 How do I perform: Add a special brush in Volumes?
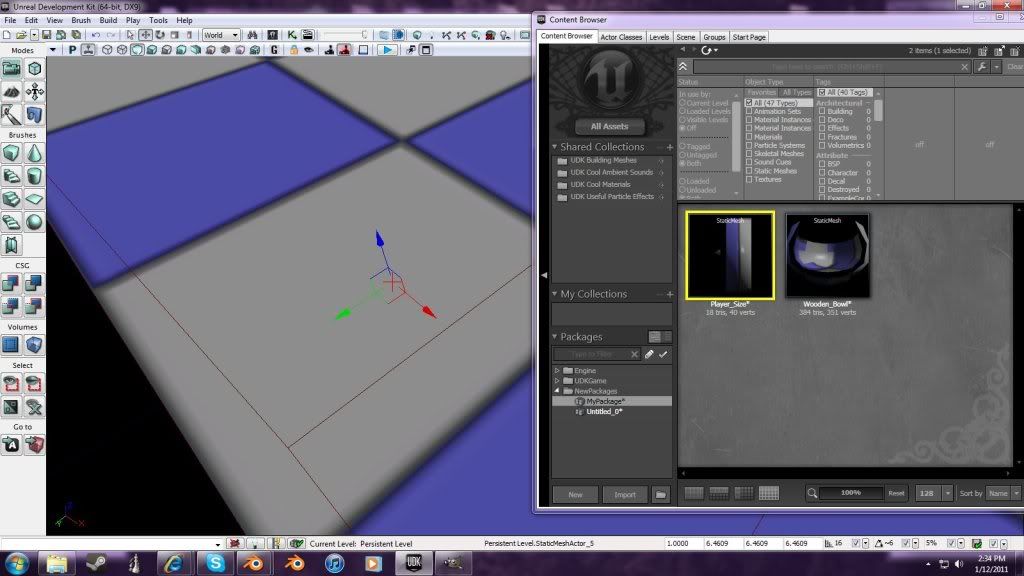coord(11,344)
